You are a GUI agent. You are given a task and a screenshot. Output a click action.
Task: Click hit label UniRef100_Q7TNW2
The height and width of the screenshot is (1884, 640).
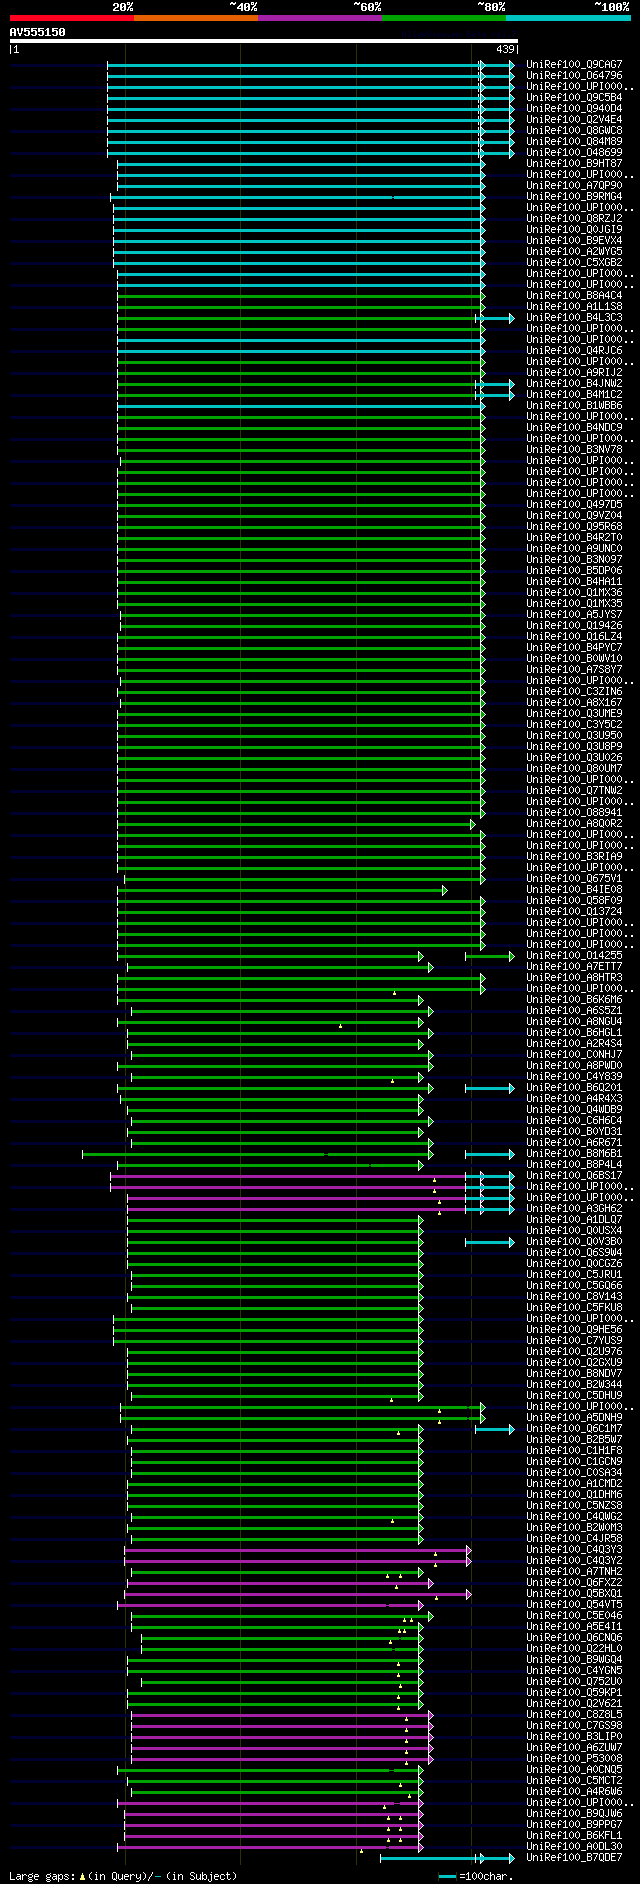[574, 791]
